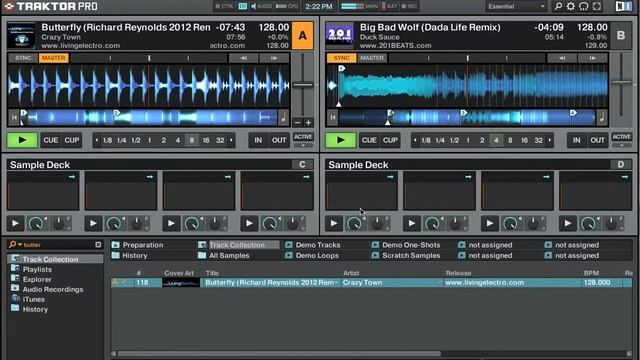This screenshot has height=360, width=640.
Task: Toggle loop ACTIVE on Deck B
Action: (622, 137)
